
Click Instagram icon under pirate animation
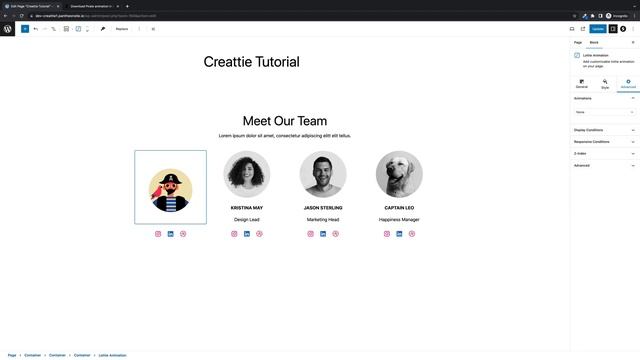158,234
